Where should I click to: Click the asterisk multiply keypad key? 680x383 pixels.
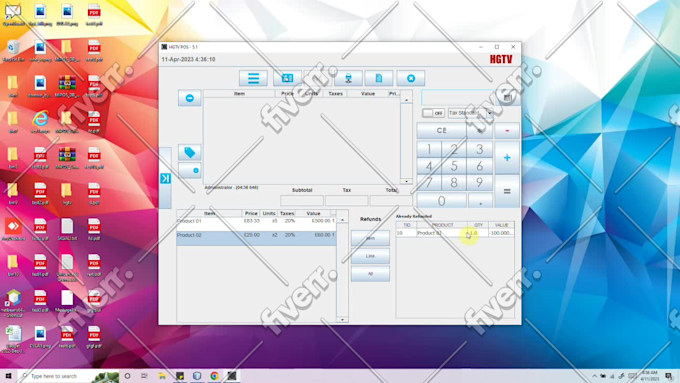pyautogui.click(x=480, y=131)
